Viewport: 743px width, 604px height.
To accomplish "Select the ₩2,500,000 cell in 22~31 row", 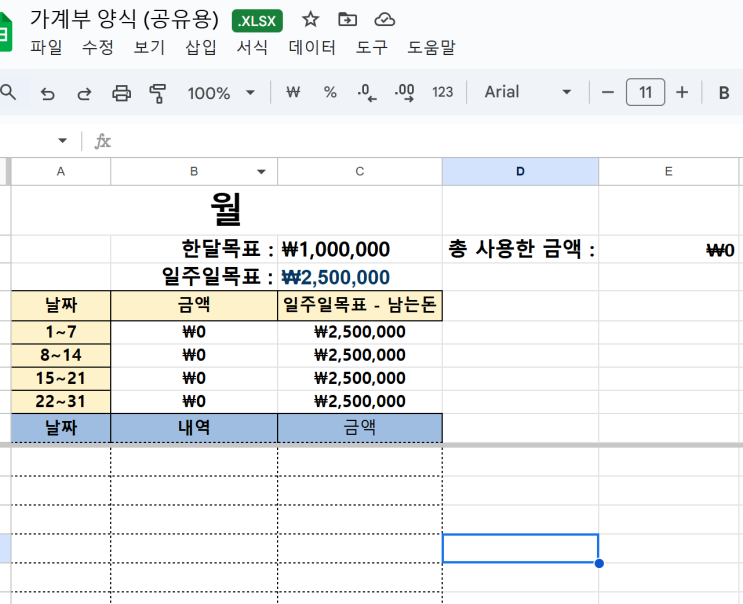I will 360,402.
